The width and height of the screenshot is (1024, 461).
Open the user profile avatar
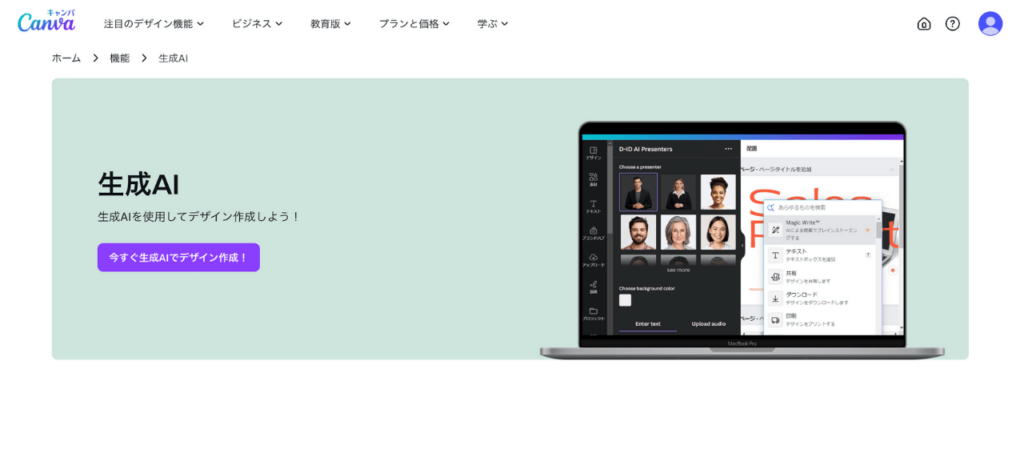[x=989, y=24]
